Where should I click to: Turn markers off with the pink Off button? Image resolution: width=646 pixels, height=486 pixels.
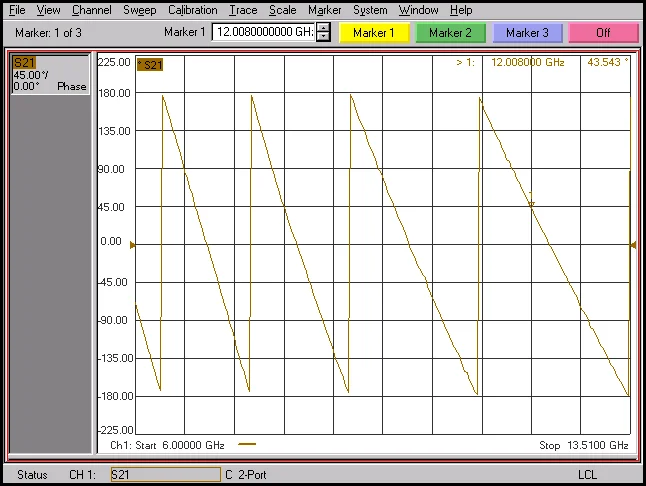[x=603, y=33]
